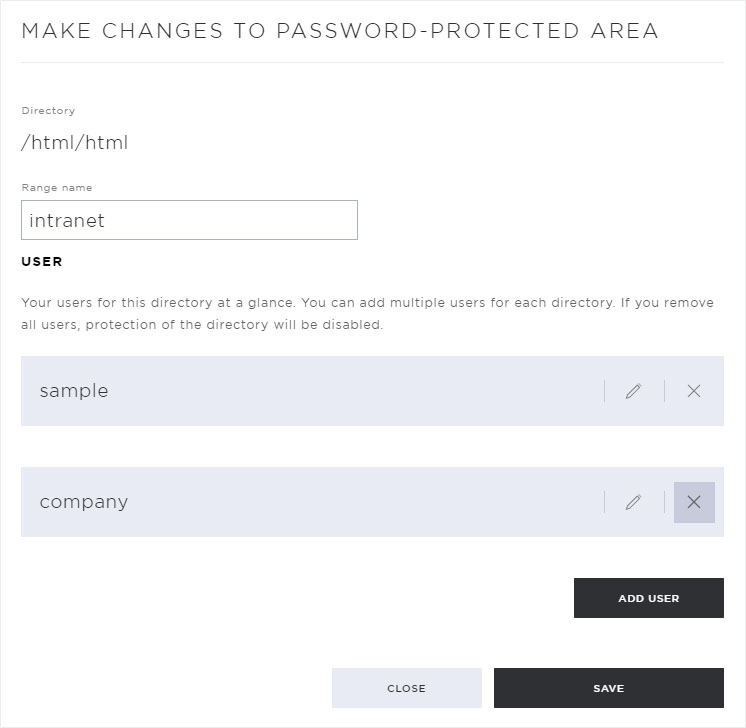Click the divider left of company's pencil icon
Screen dimensions: 746x728
(604, 502)
